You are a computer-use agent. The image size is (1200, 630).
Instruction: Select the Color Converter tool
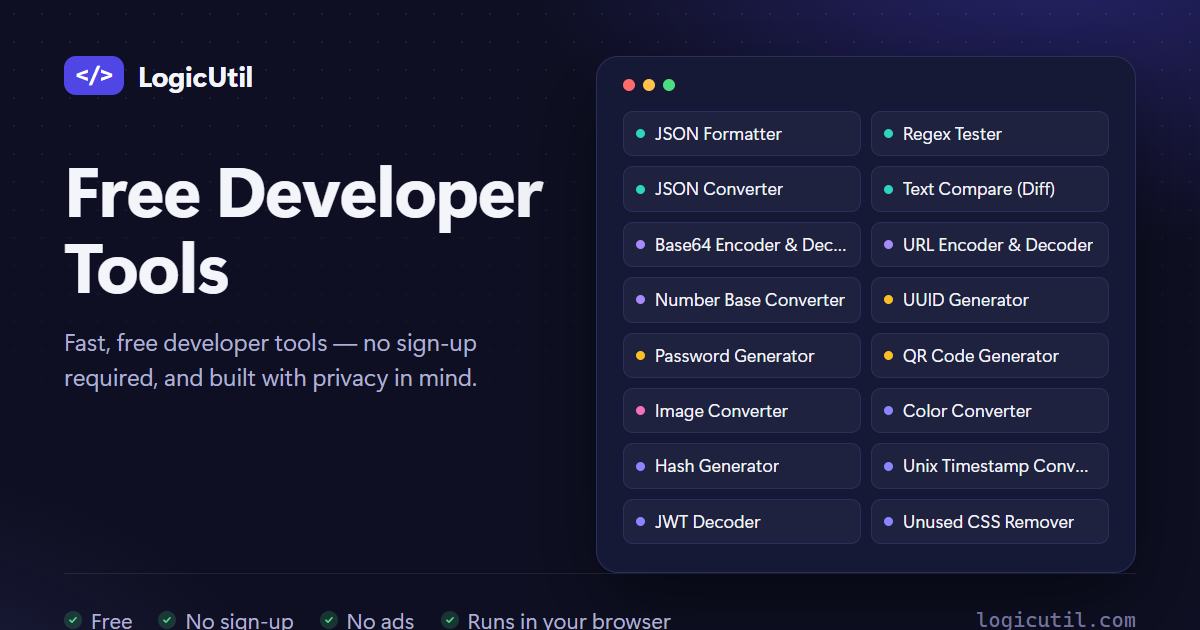click(x=990, y=411)
